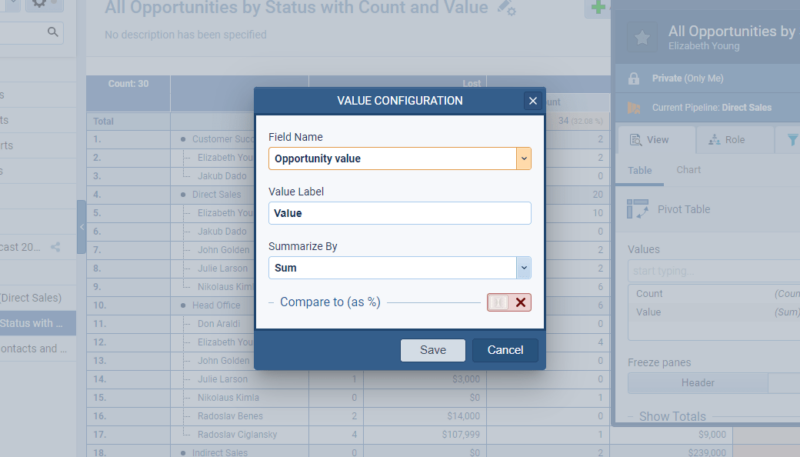Cancel the value configuration dialog
Image resolution: width=800 pixels, height=457 pixels.
pyautogui.click(x=505, y=350)
